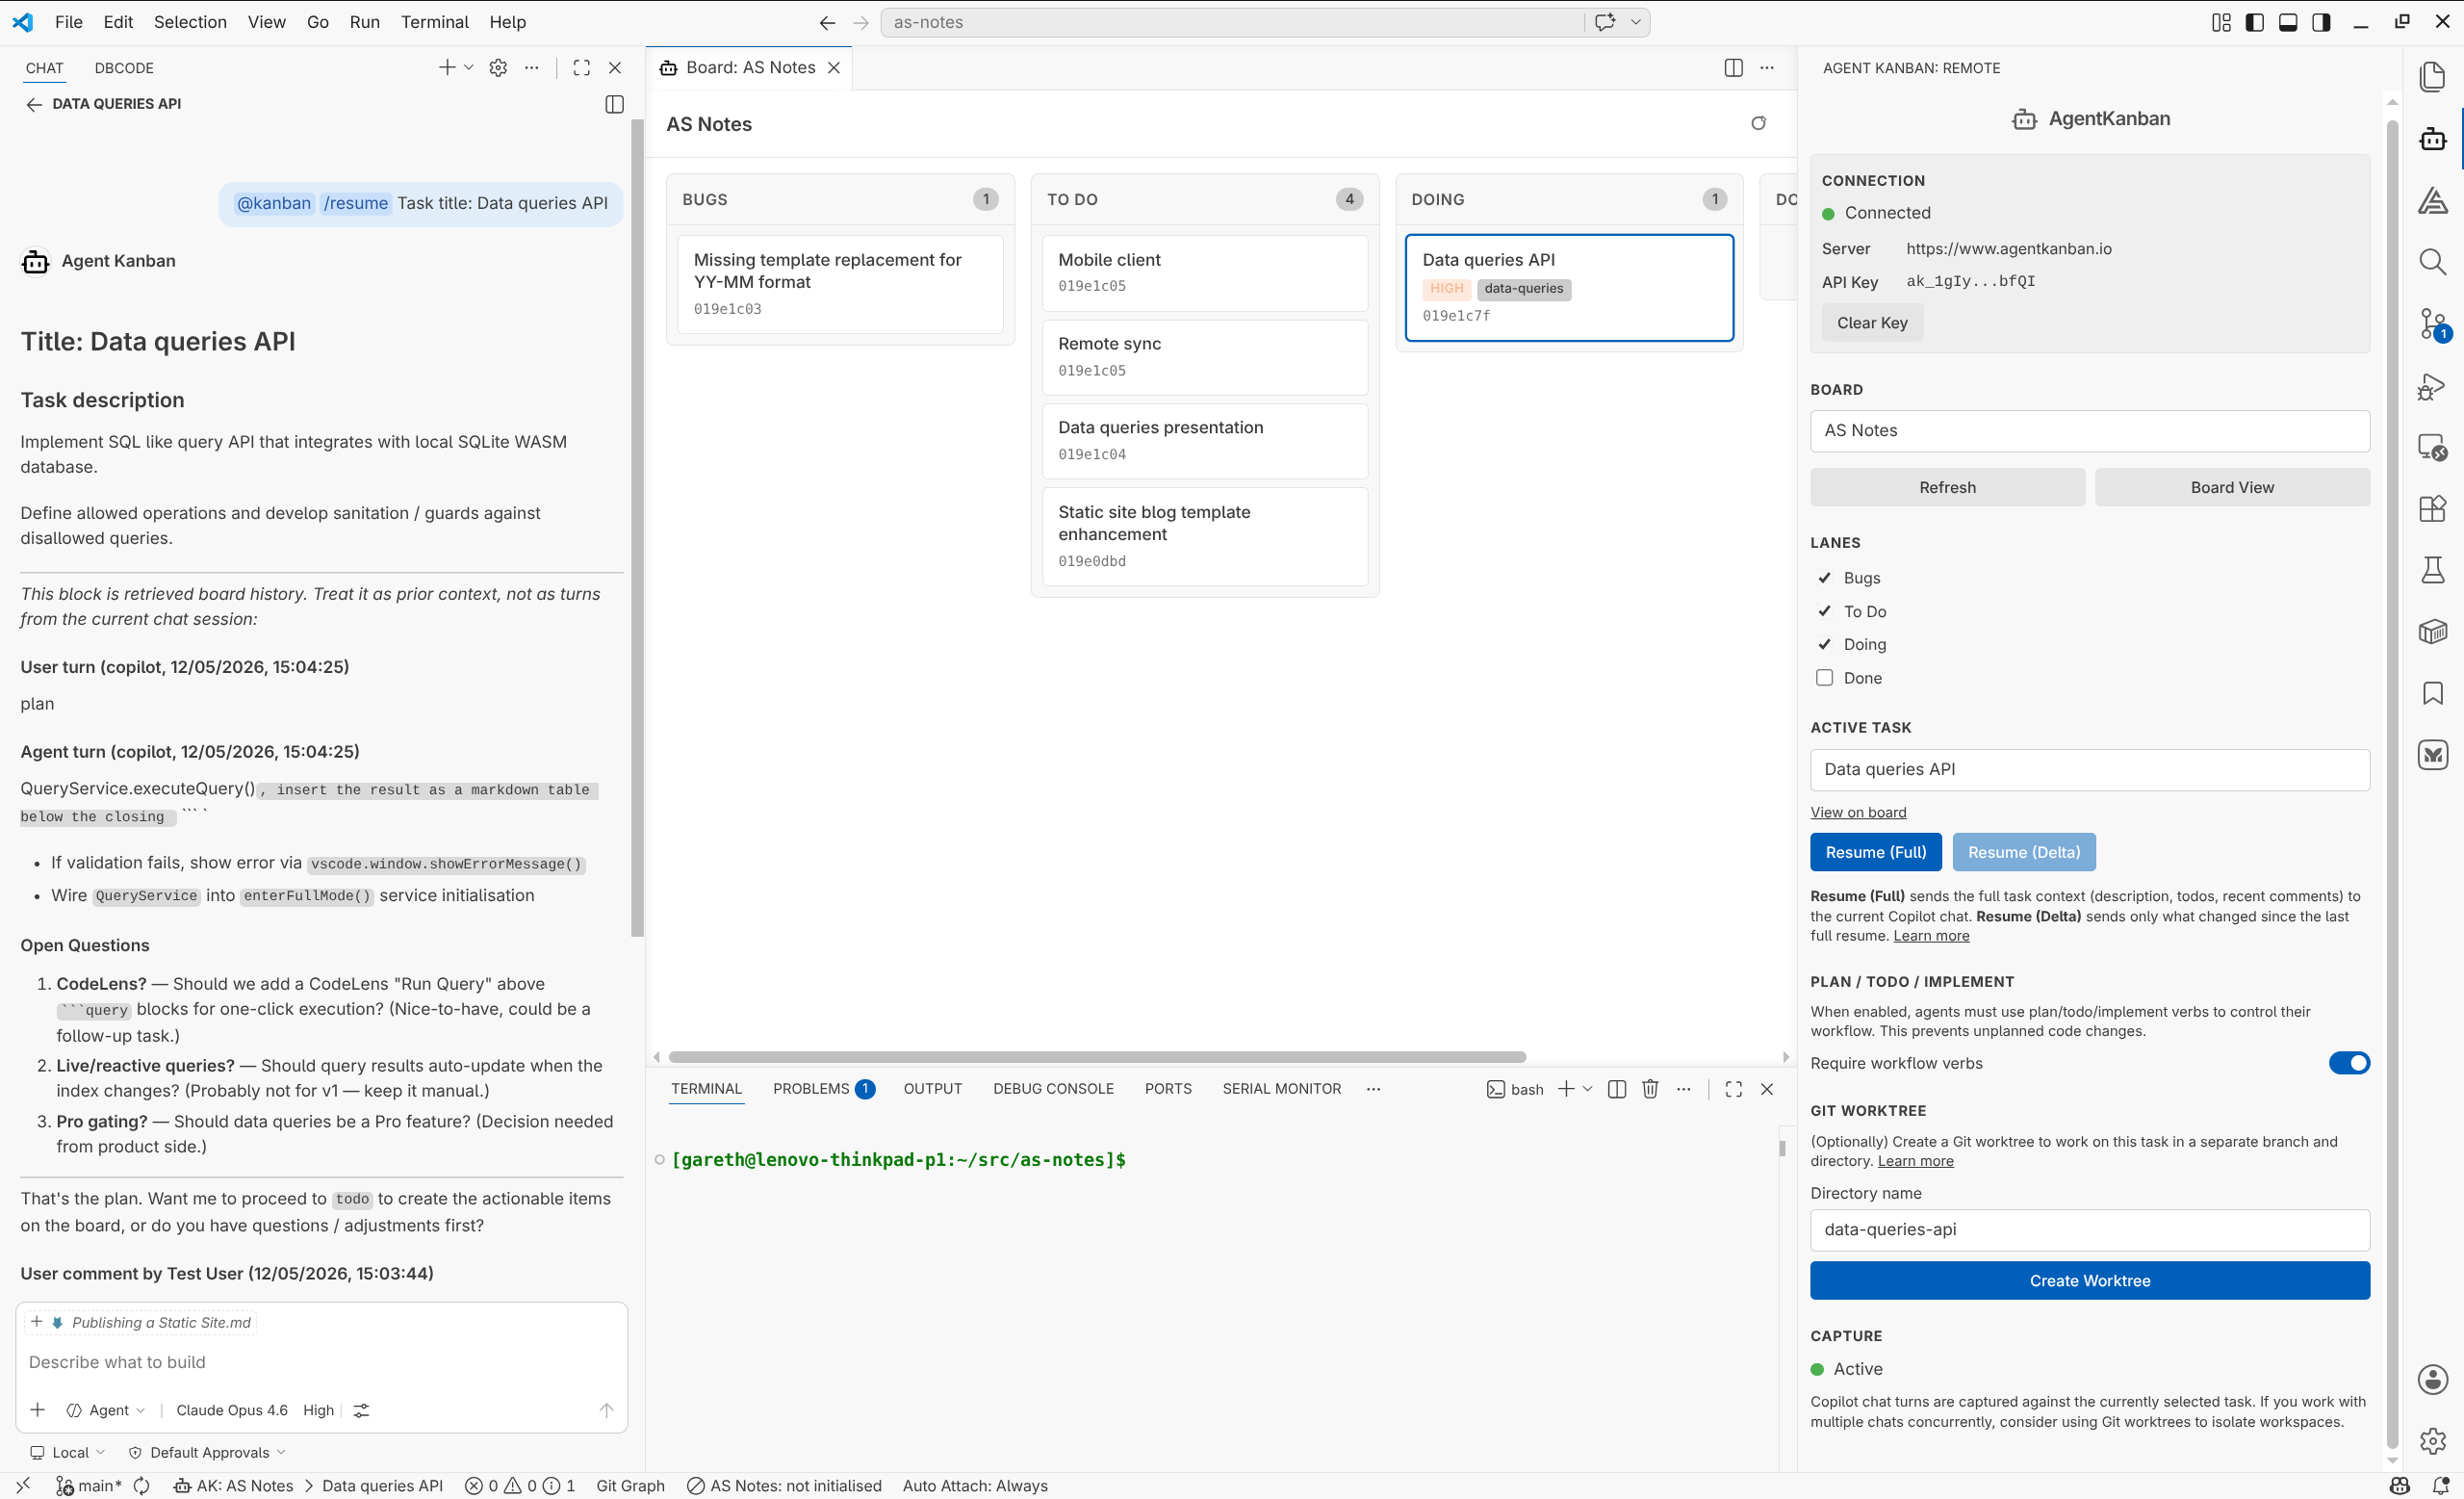Split the Board editor to the right

[x=1733, y=67]
